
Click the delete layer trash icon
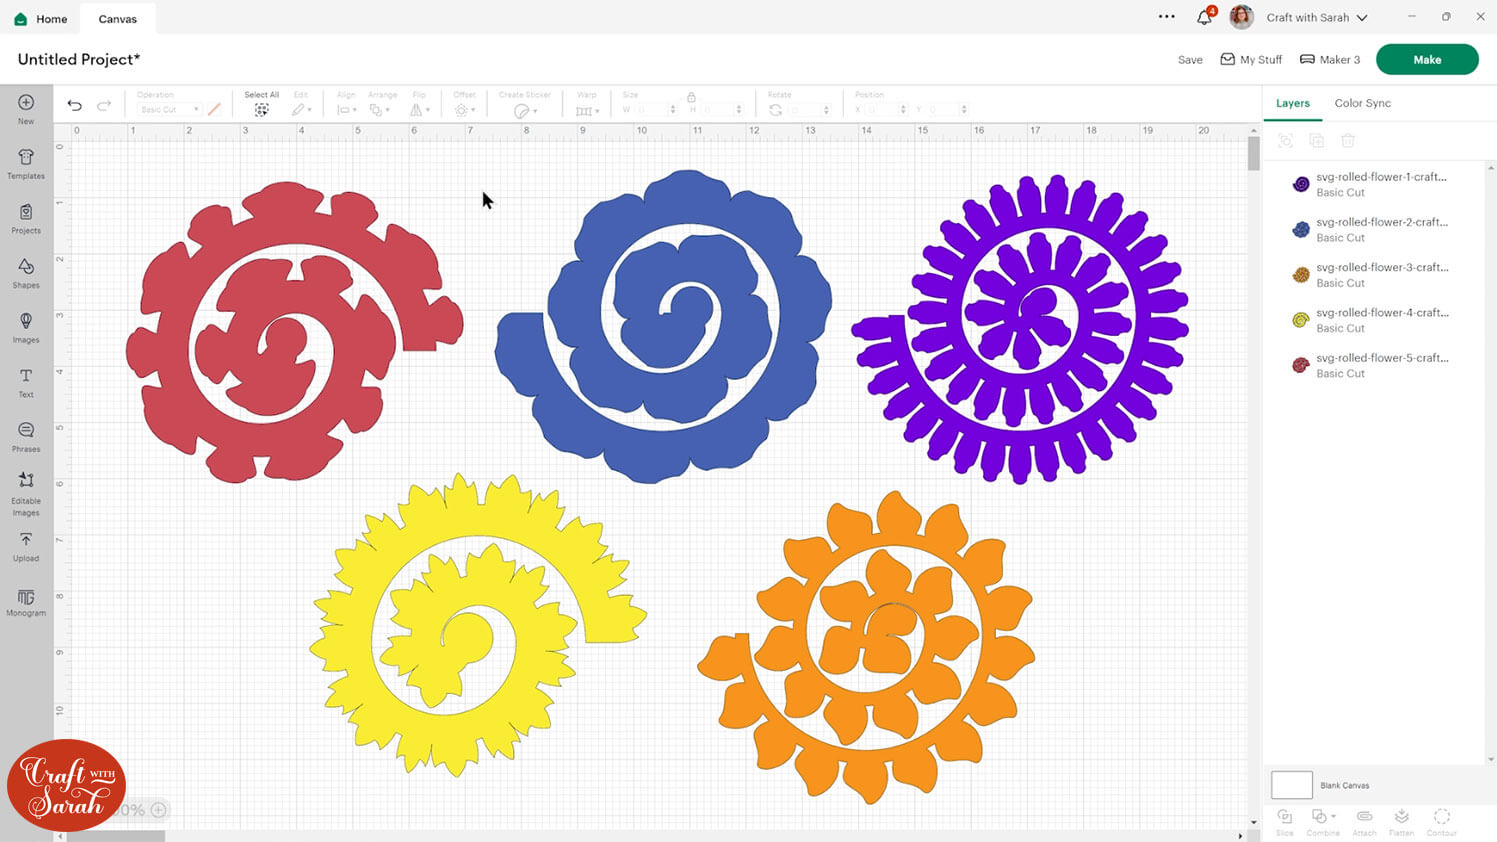[1348, 141]
